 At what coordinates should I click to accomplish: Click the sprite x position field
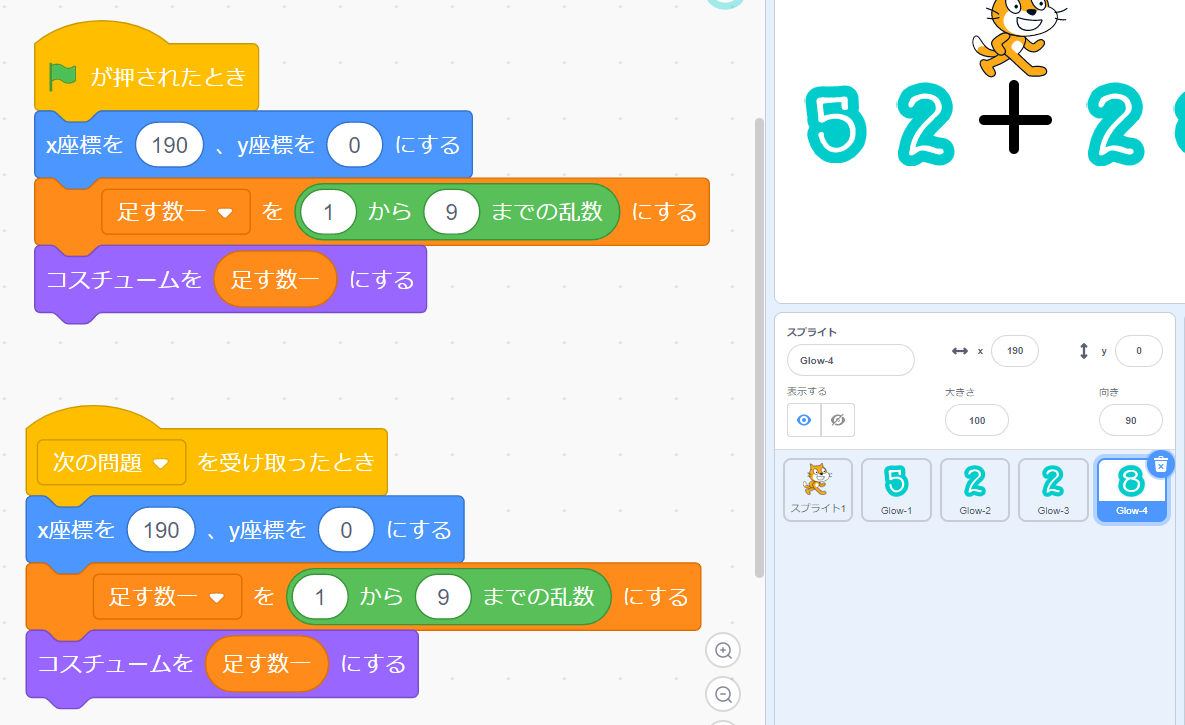click(1014, 351)
